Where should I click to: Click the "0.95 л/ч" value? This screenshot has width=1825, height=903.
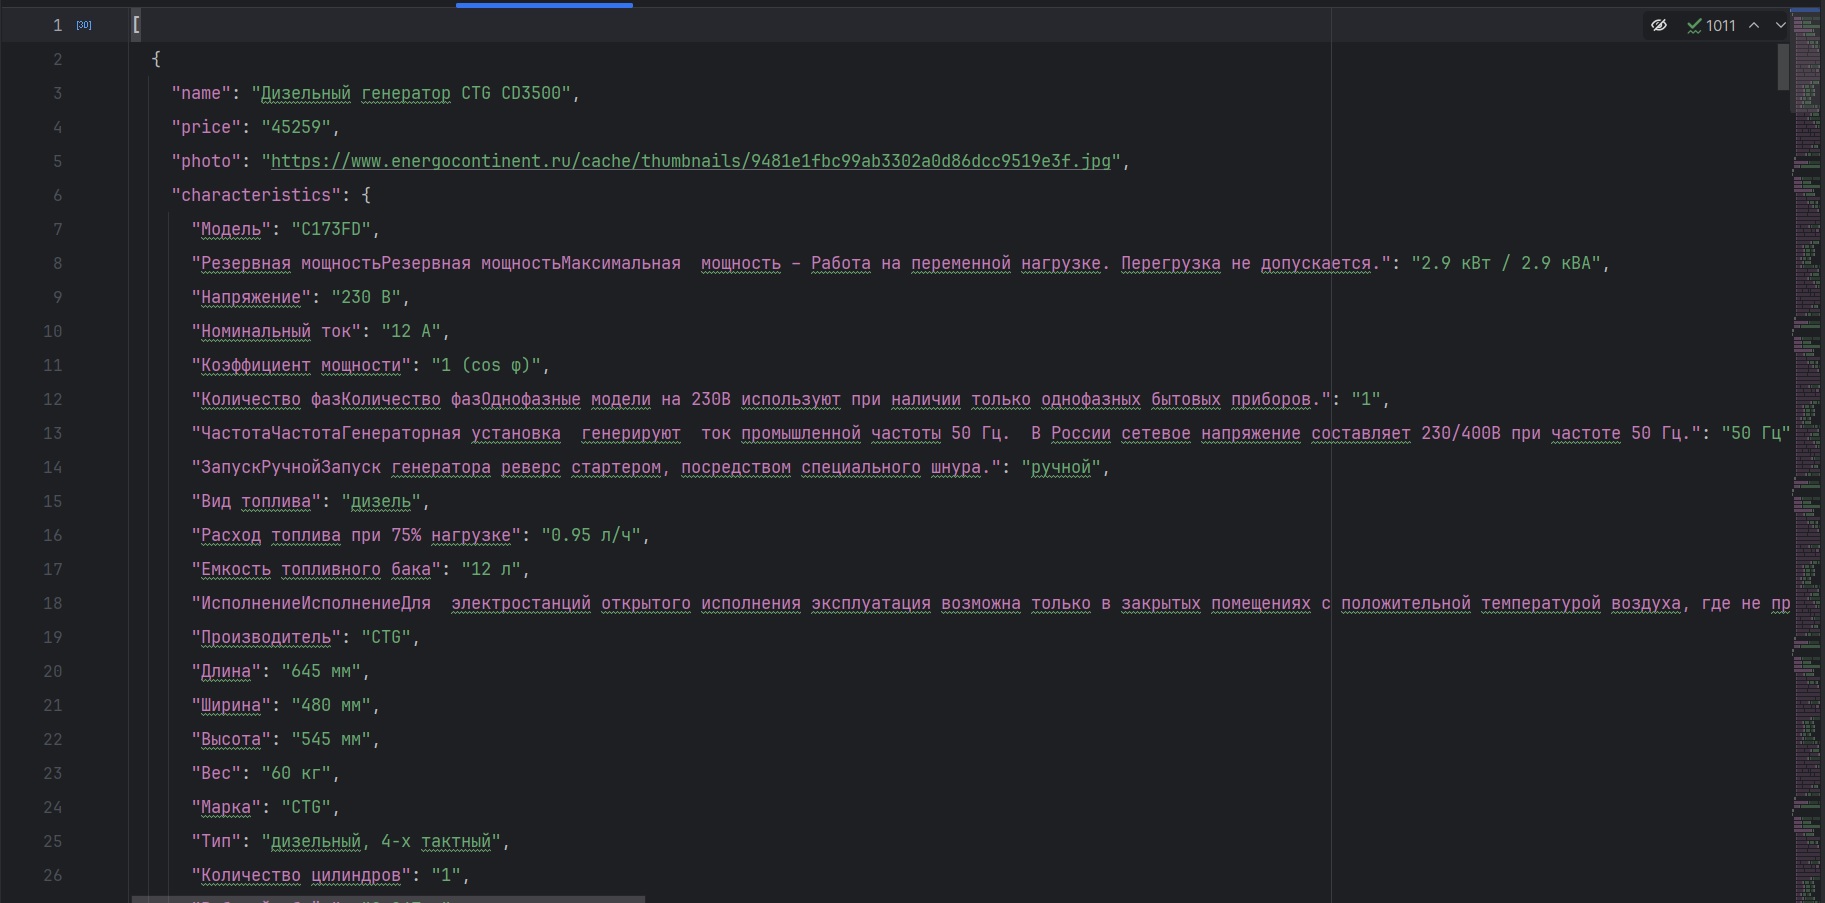[x=591, y=535]
